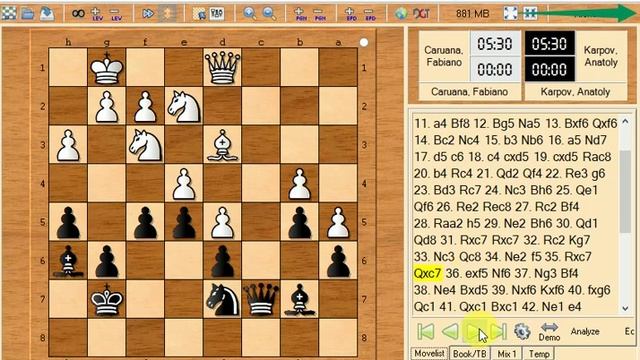Select move Na5 in the move list
Viewport: 640px width, 360px height.
coord(529,123)
